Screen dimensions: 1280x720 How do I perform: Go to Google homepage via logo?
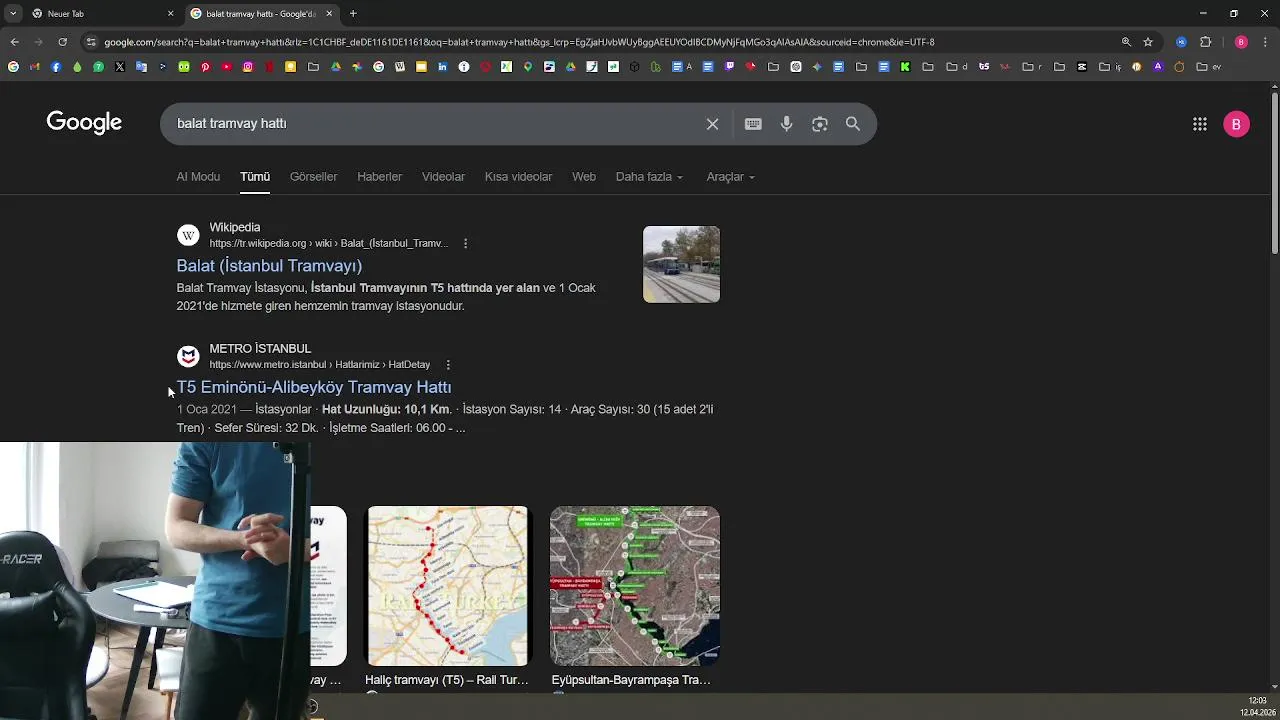84,123
